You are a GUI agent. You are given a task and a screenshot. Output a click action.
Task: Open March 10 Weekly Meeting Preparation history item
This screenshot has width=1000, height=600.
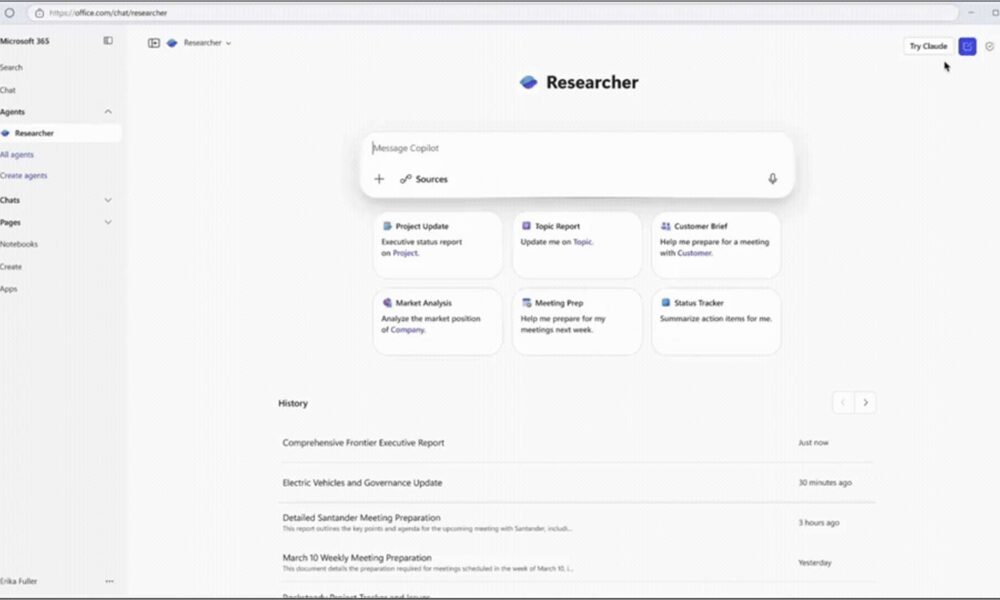[x=577, y=562]
